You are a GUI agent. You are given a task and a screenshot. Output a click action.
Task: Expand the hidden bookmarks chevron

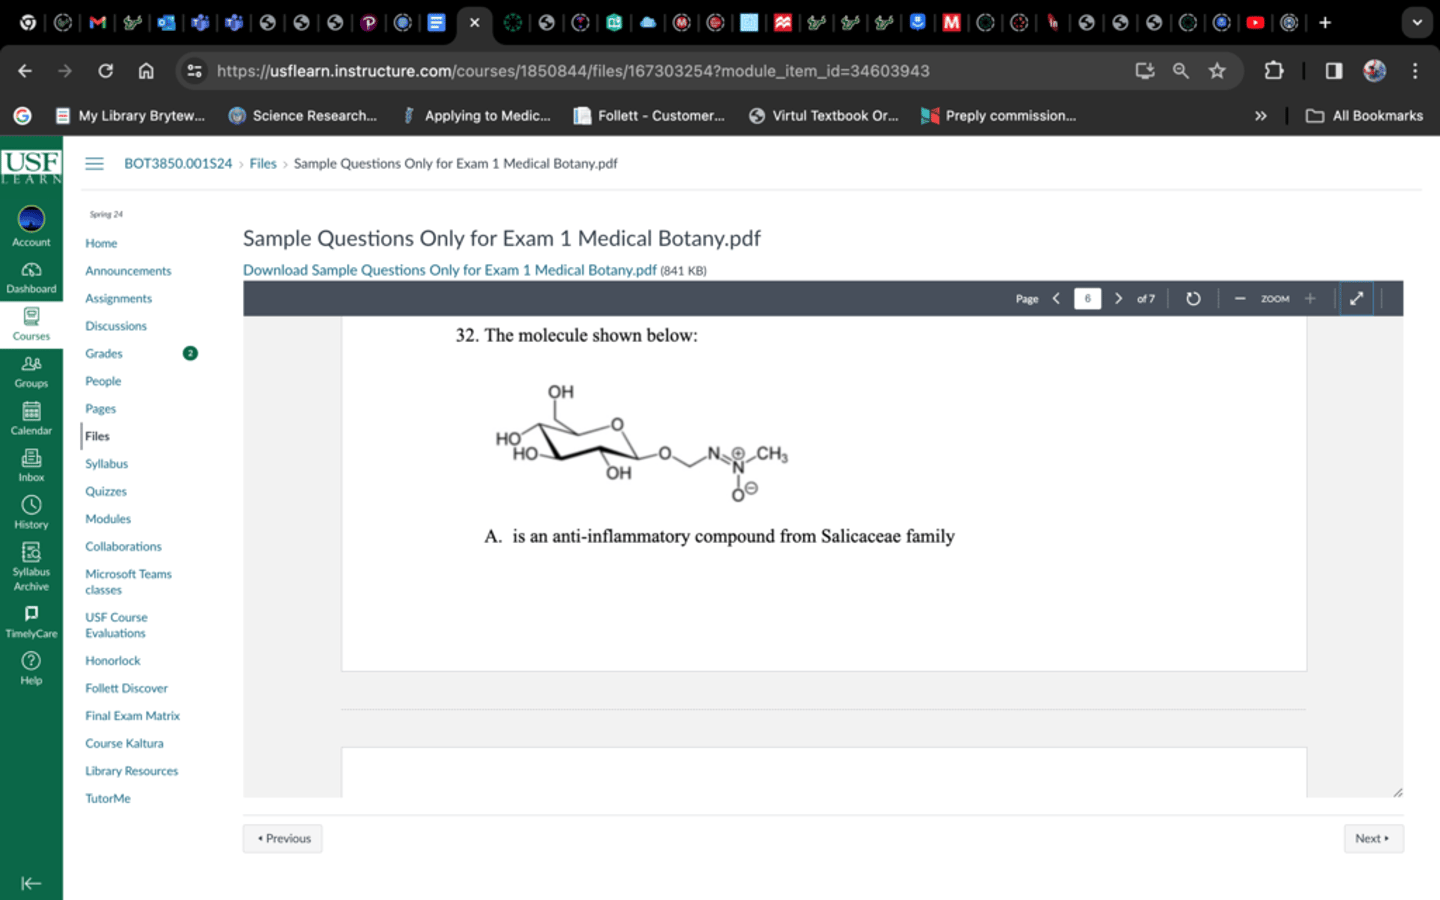pyautogui.click(x=1261, y=116)
